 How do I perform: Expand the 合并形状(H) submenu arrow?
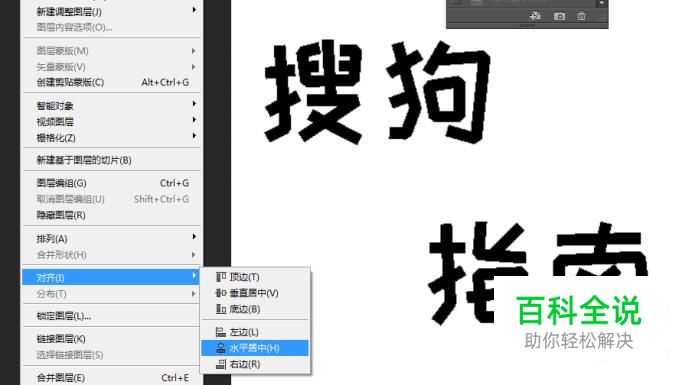click(x=194, y=255)
